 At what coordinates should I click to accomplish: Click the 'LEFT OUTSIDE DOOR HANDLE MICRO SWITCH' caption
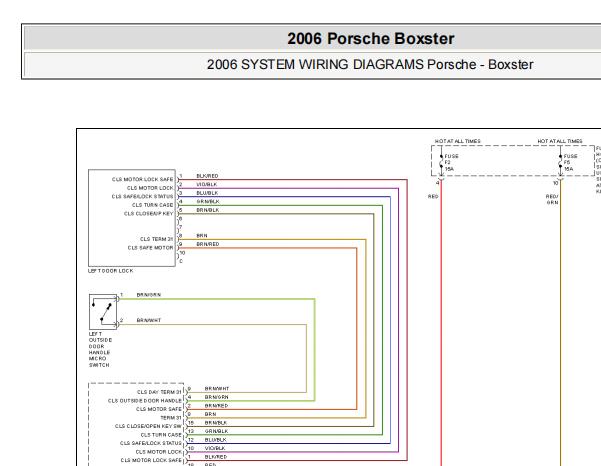[100, 350]
